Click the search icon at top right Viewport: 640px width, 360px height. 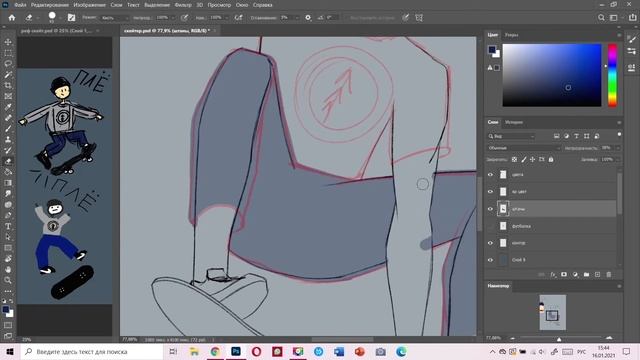[601, 18]
